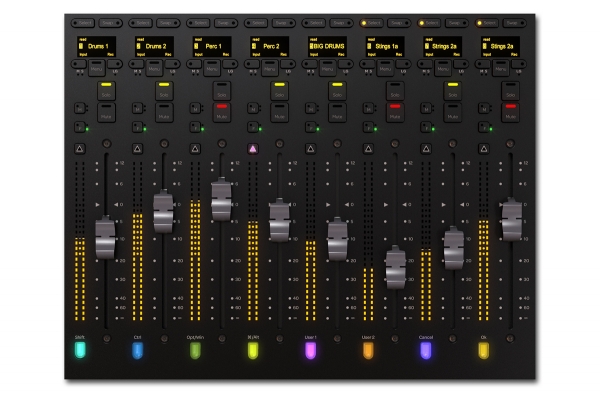600x397 pixels.
Task: Click the green Opt/Win key
Action: (x=195, y=350)
